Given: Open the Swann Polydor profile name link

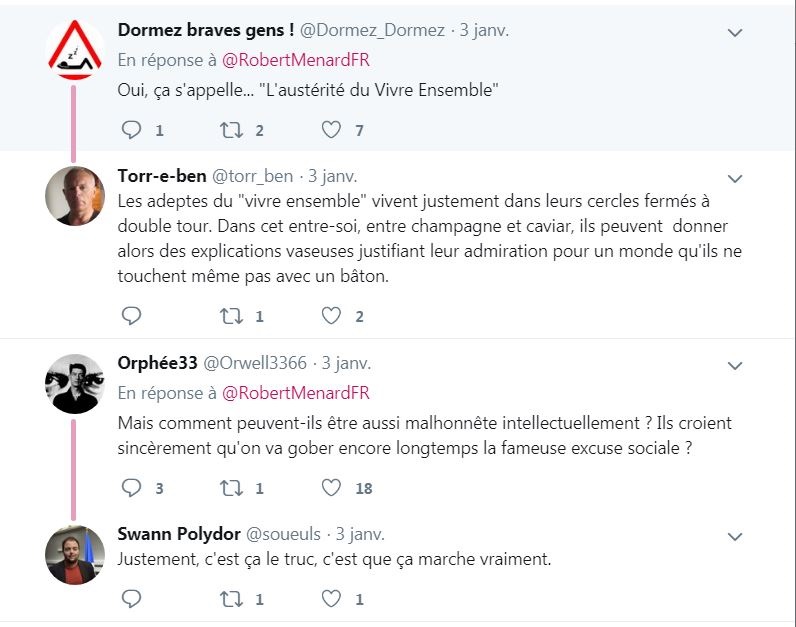Looking at the screenshot, I should tap(176, 534).
